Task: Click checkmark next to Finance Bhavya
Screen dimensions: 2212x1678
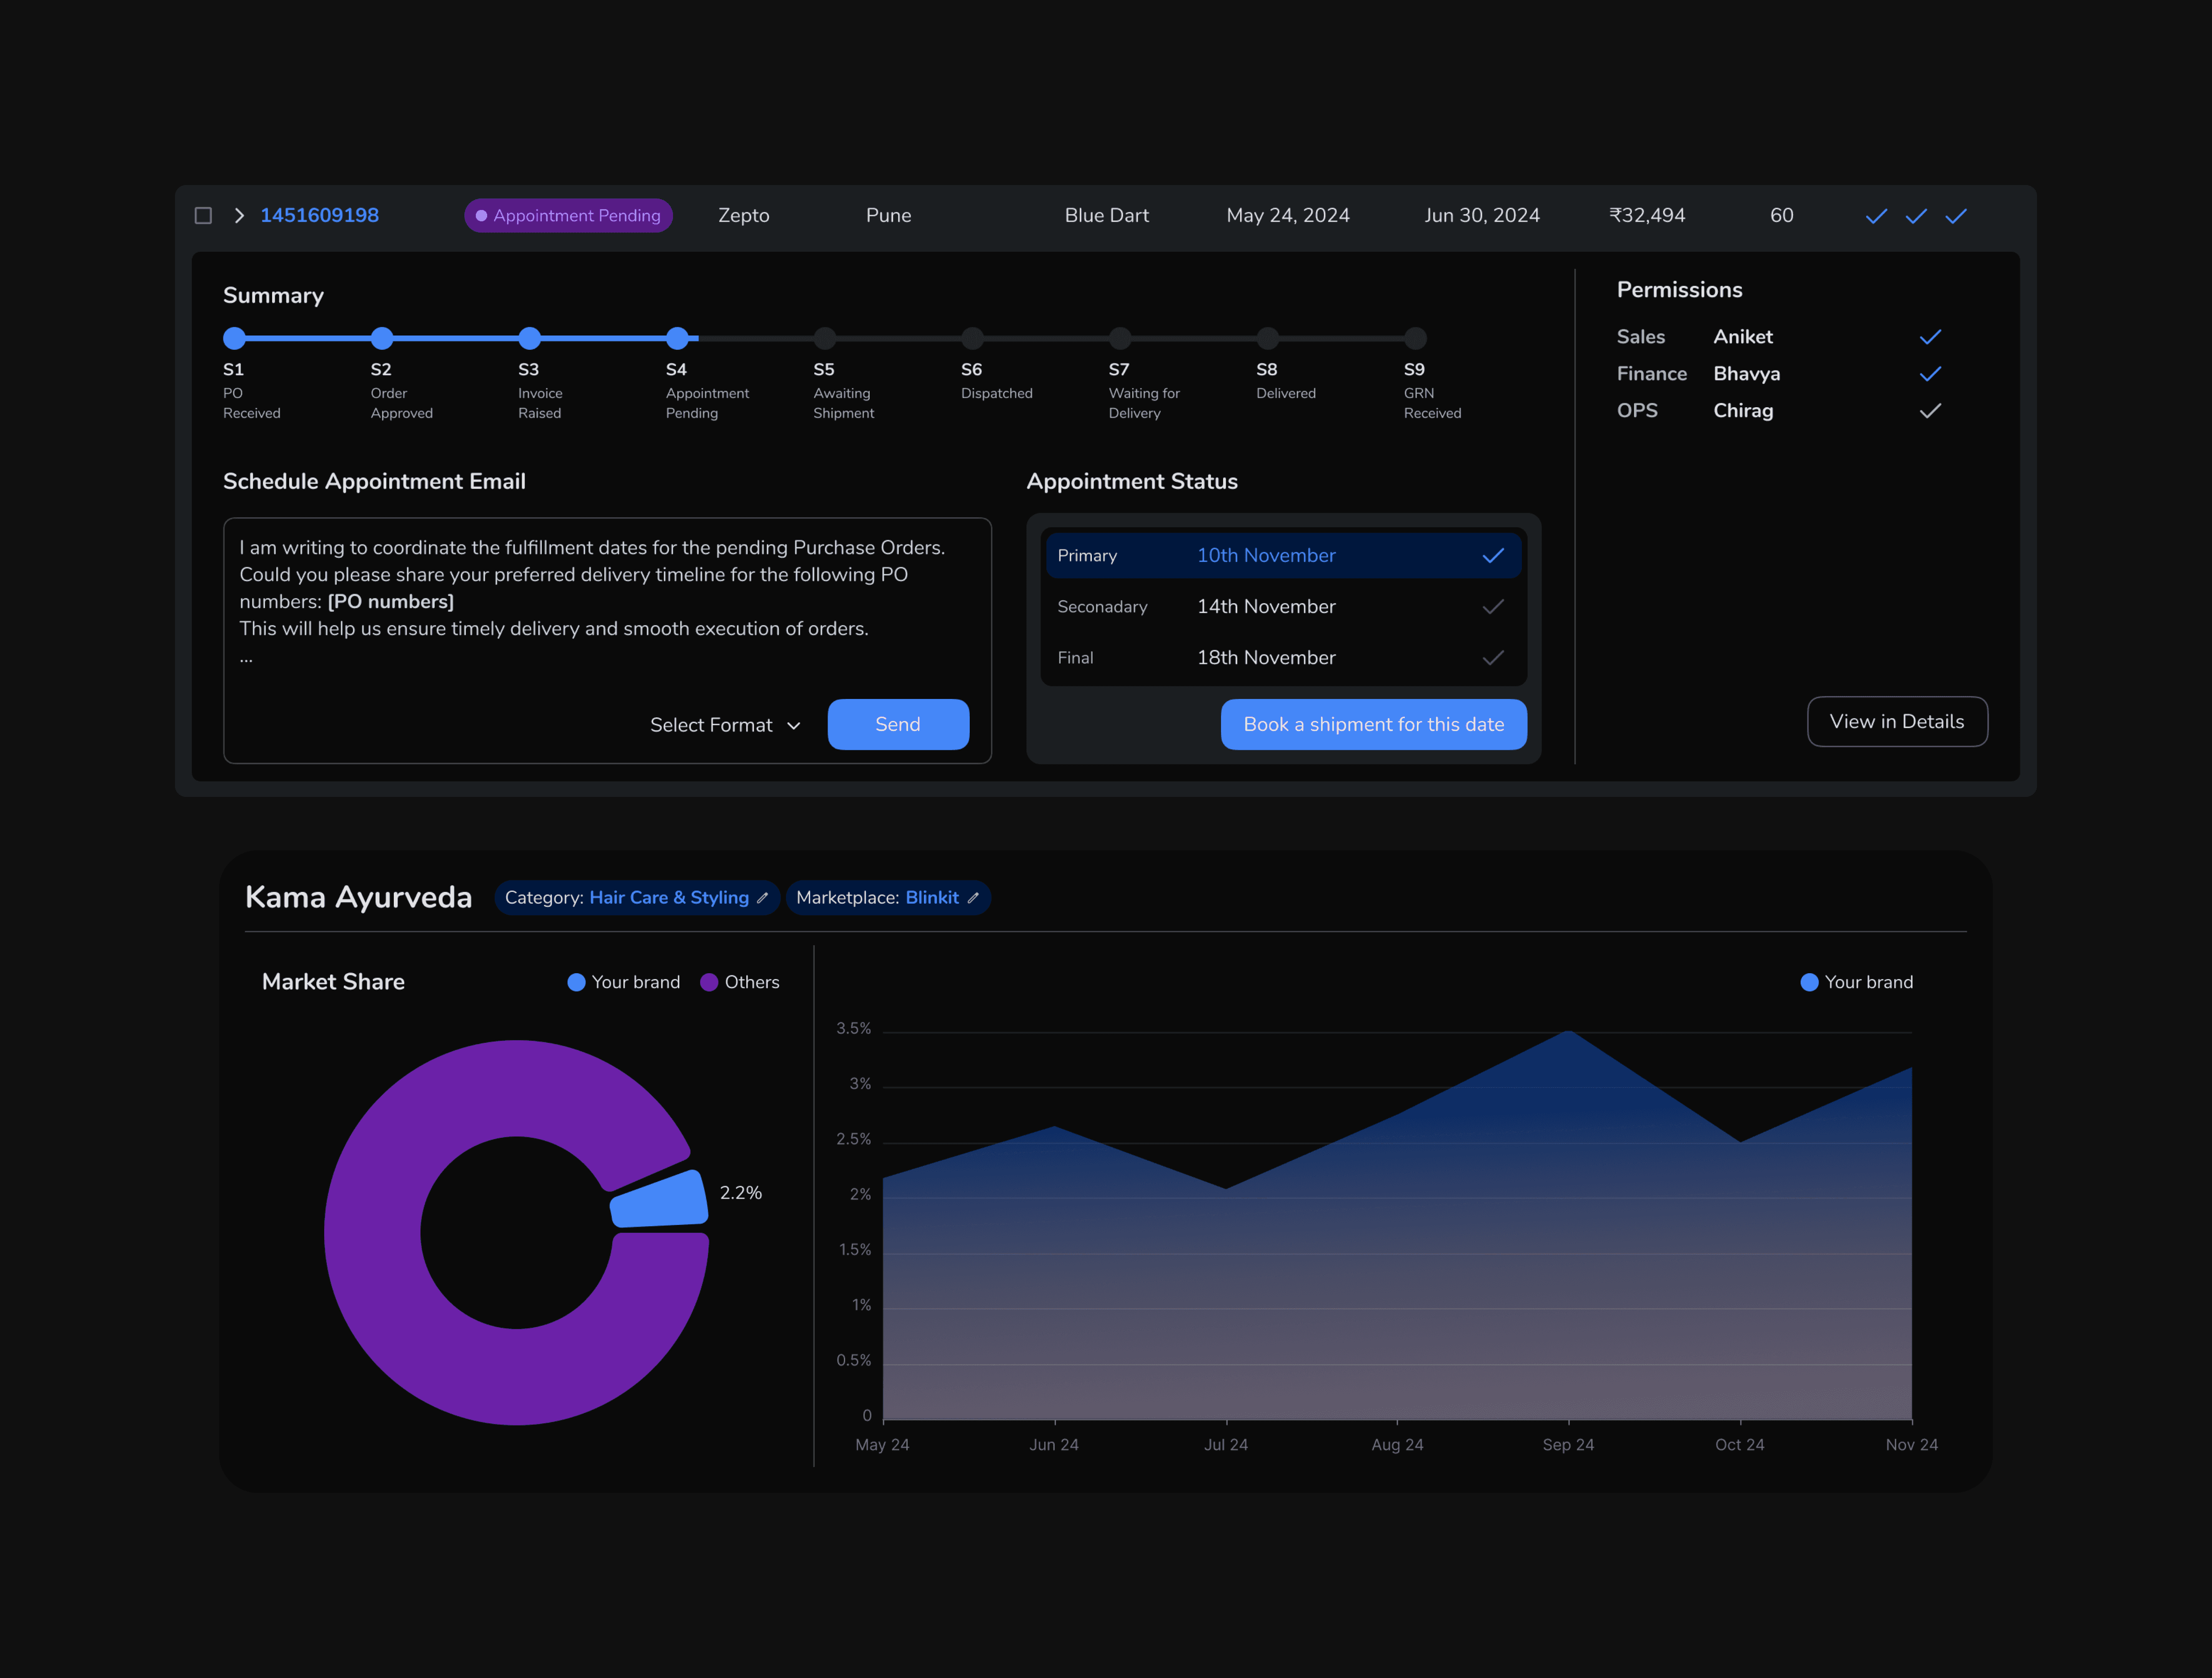Action: coord(1930,374)
